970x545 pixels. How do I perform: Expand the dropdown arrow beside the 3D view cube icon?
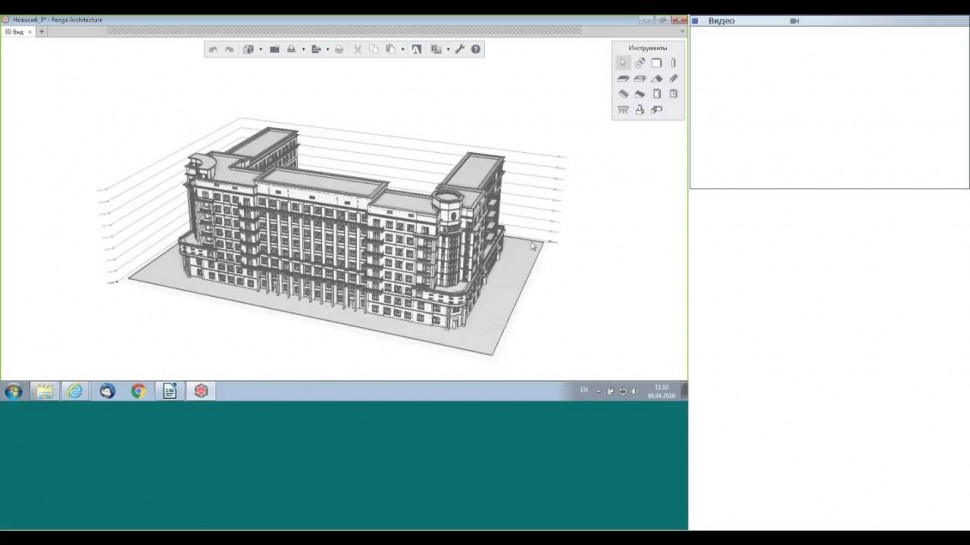261,49
